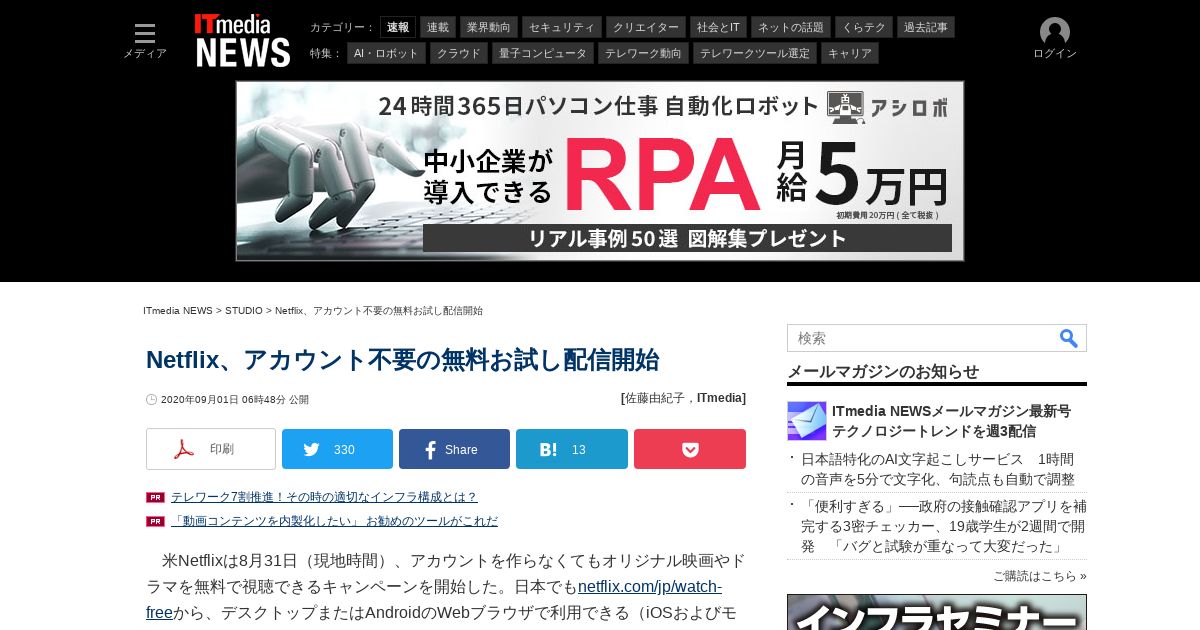Open the 「便利すぎる」接触確認アプリ article
1200x630 pixels.
point(943,526)
